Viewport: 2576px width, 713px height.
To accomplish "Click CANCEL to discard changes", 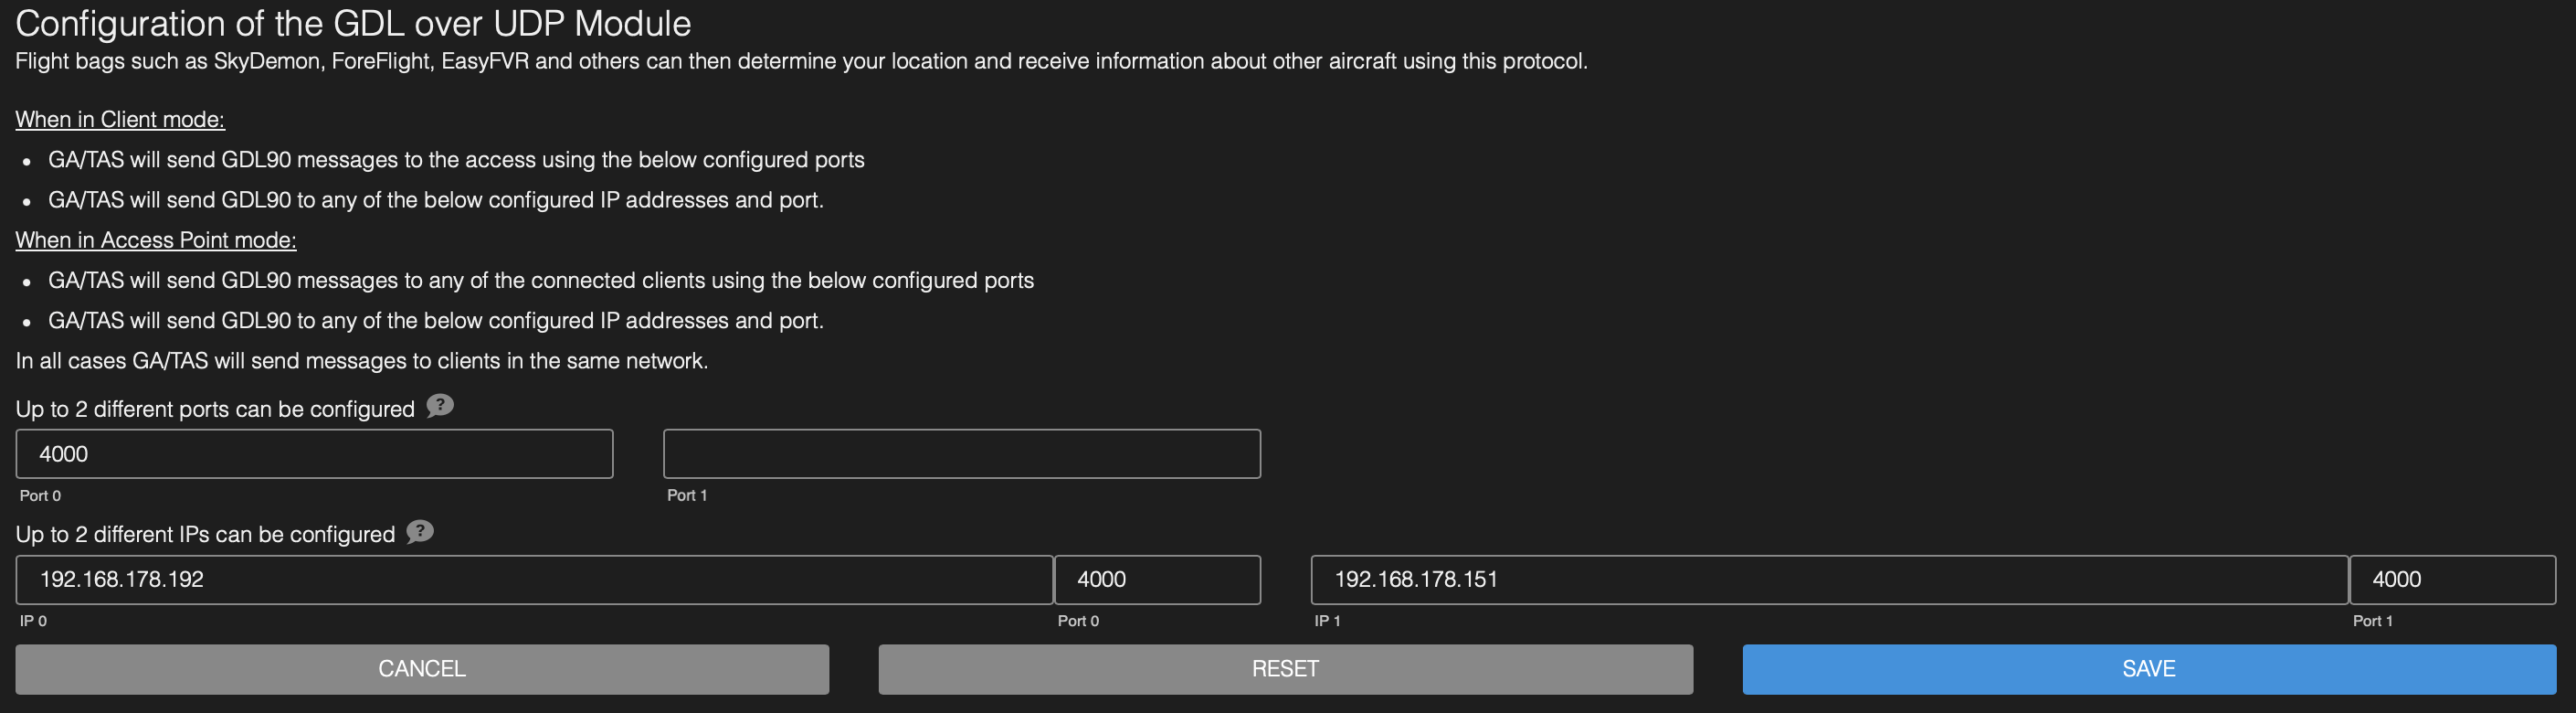I will 421,669.
